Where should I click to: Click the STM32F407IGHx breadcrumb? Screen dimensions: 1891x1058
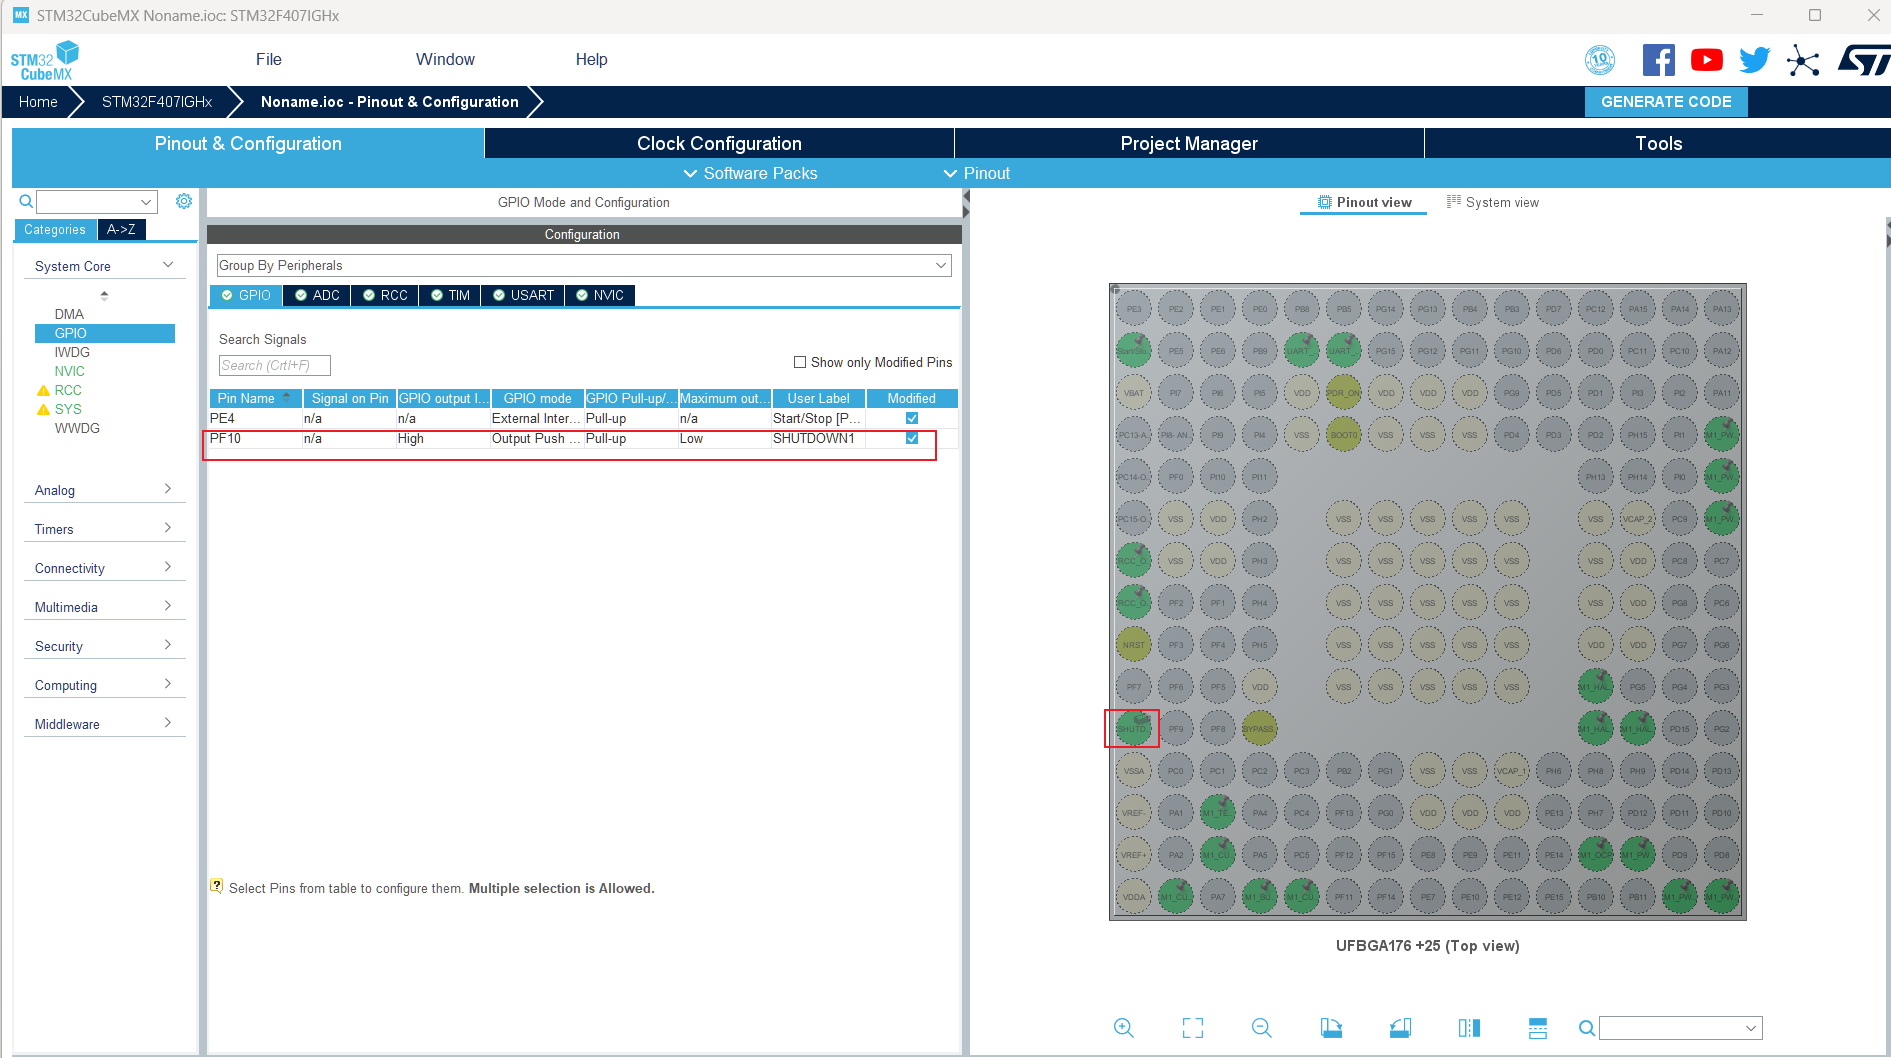coord(157,102)
